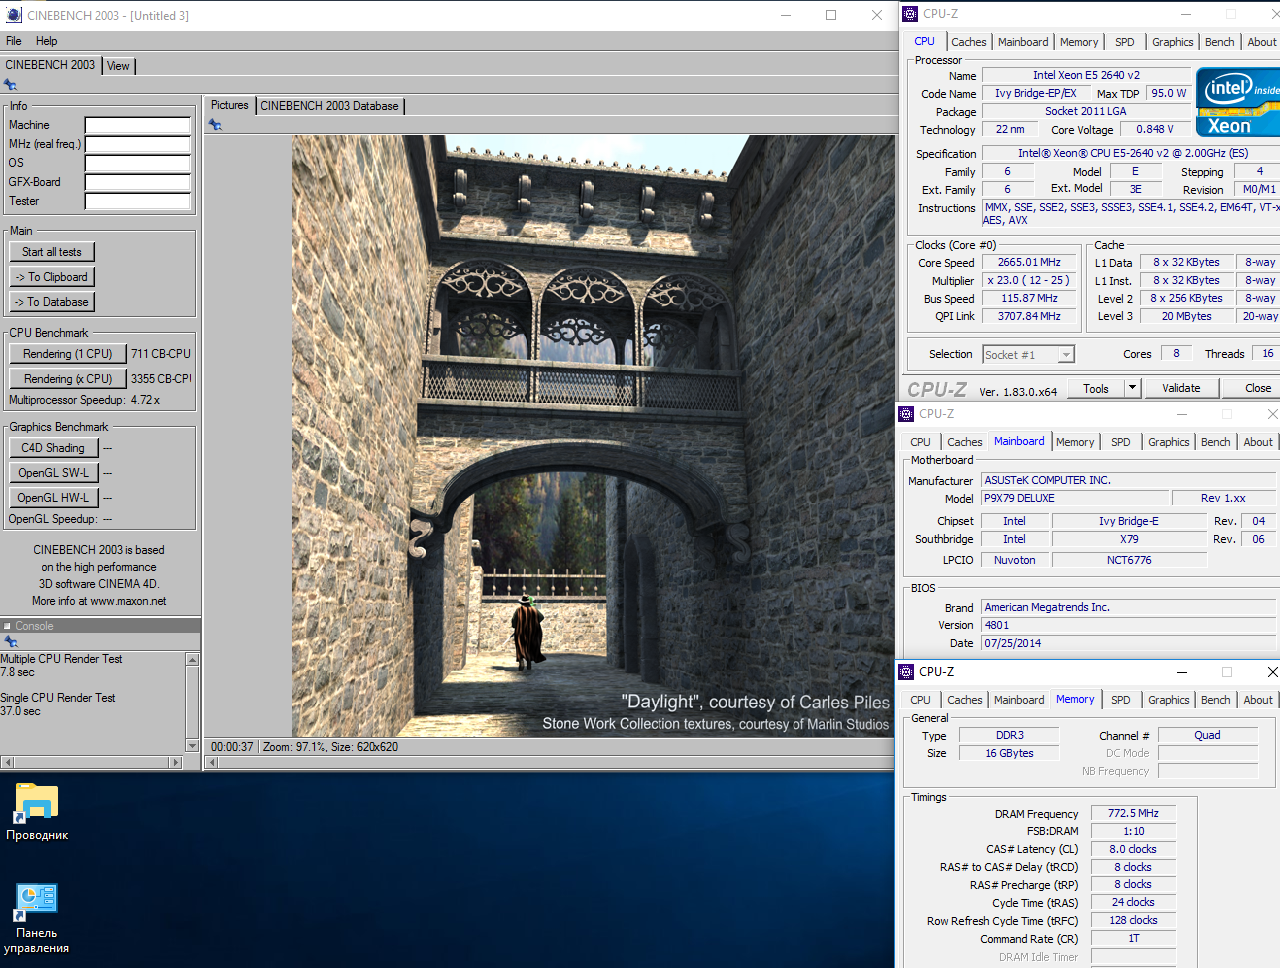
Task: Click the 'More info at www.maxon.net' text
Action: (x=99, y=601)
